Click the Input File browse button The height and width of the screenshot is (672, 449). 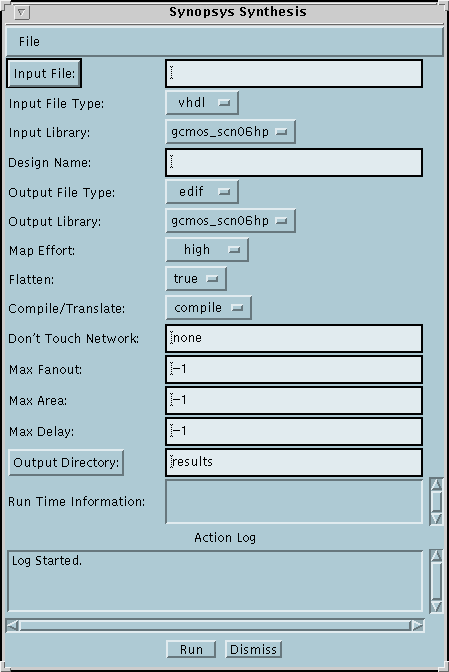coord(44,73)
